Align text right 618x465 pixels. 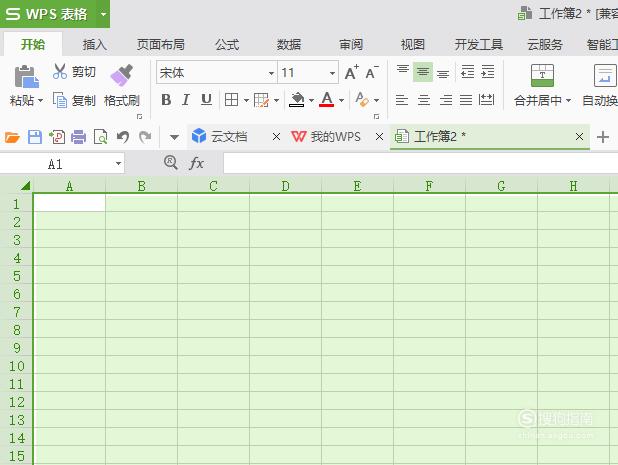(446, 100)
